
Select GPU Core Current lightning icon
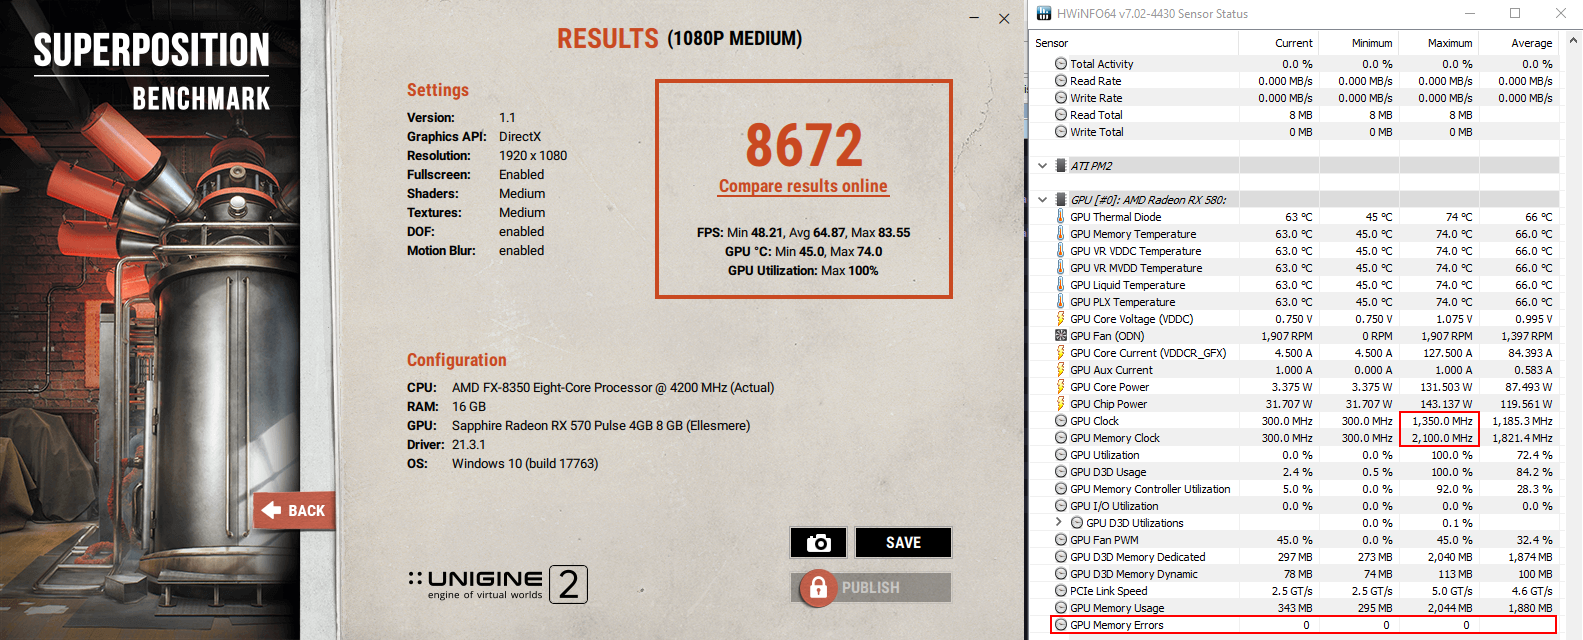coord(1061,353)
